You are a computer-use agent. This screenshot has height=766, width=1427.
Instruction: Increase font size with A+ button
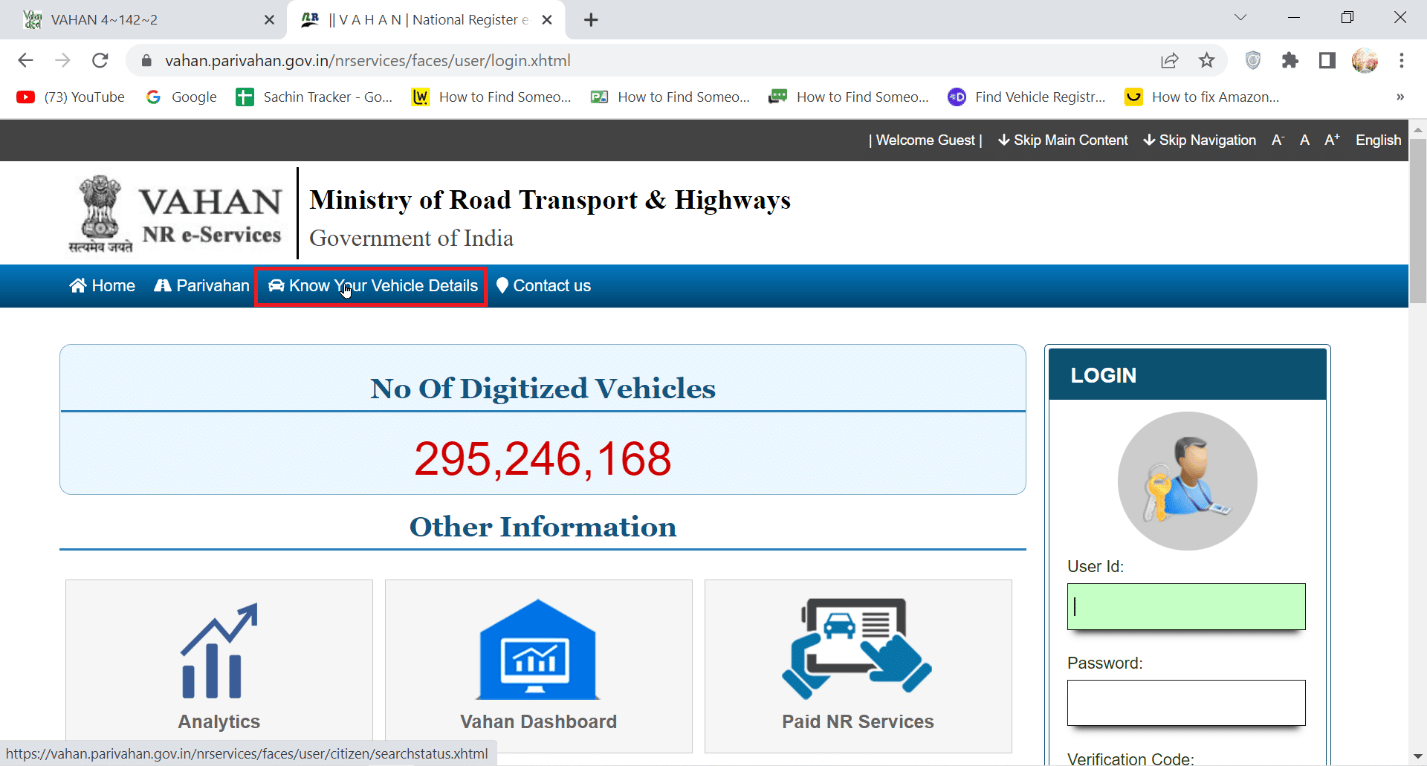click(x=1332, y=140)
